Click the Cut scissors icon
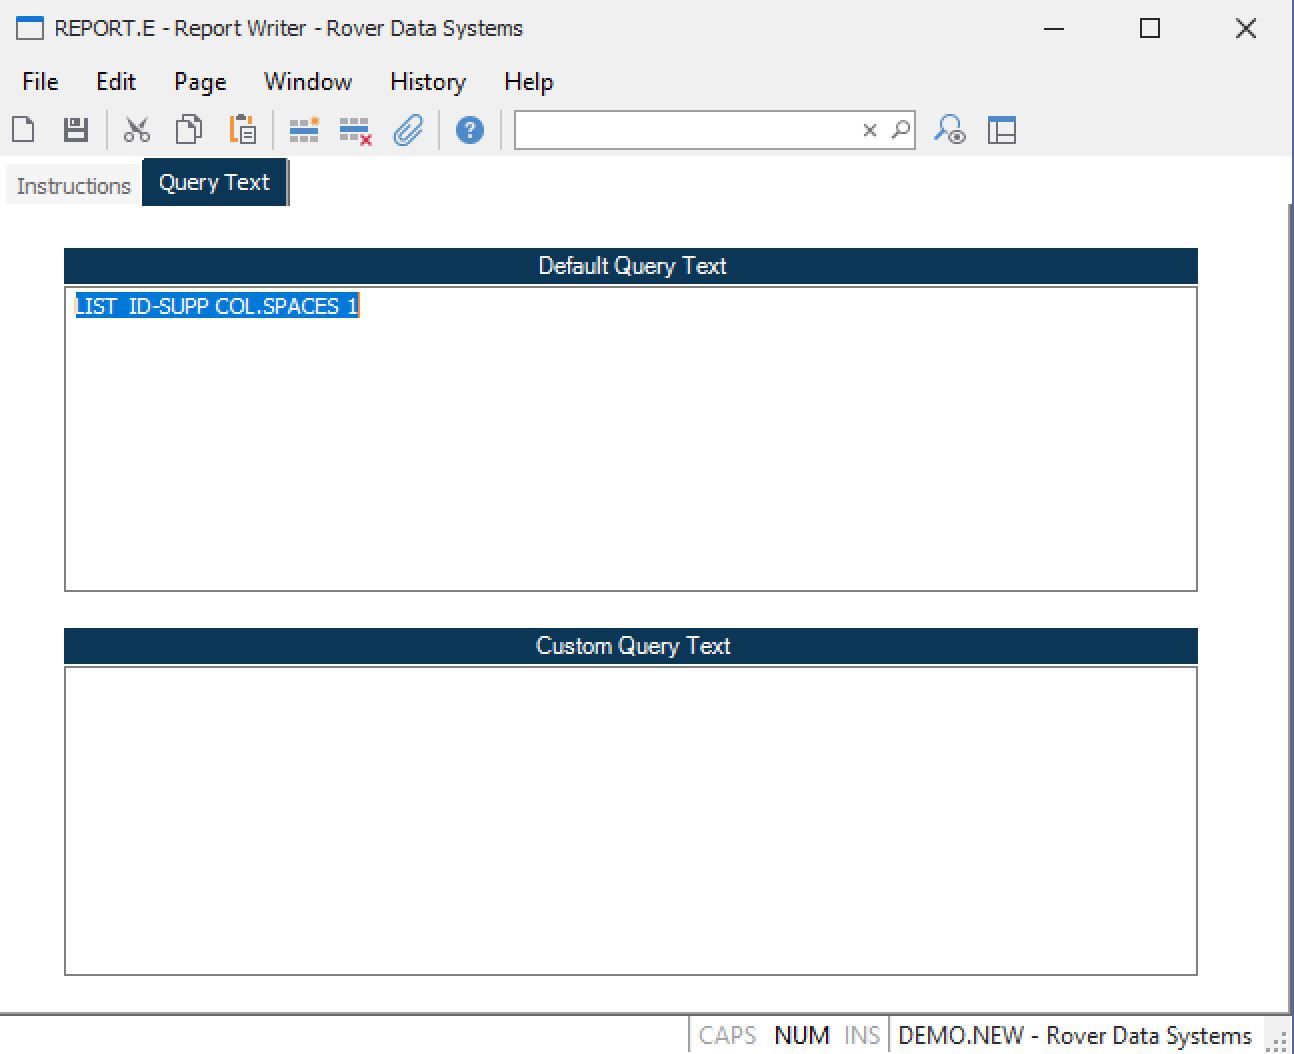The width and height of the screenshot is (1294, 1054). [x=136, y=130]
